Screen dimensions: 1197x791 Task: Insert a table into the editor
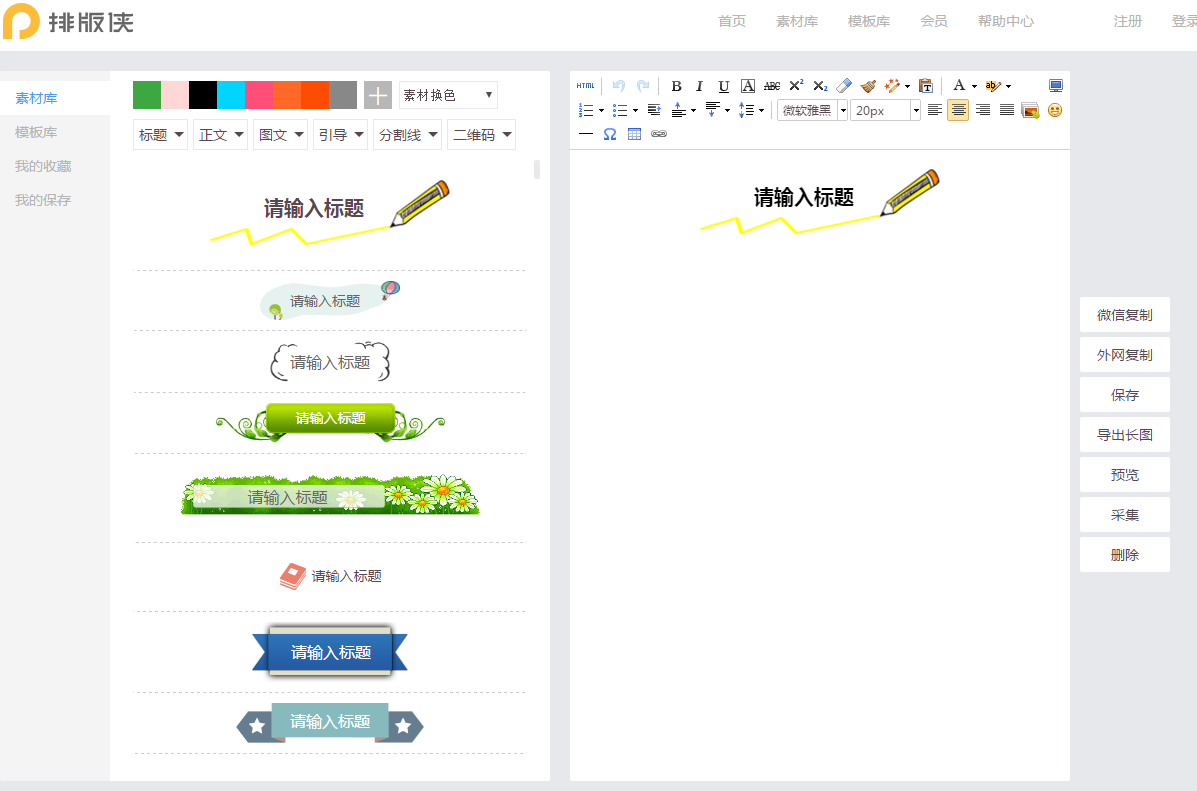coord(634,134)
